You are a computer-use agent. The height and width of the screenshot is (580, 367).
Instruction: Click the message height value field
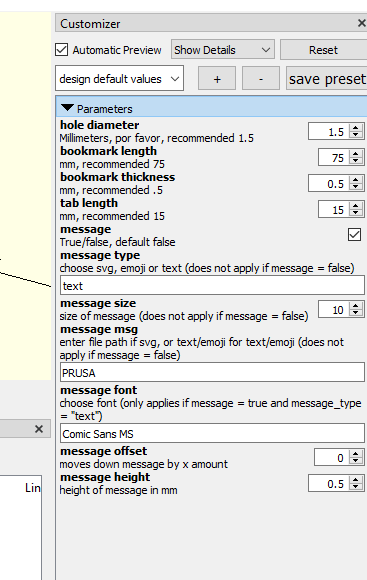point(329,483)
